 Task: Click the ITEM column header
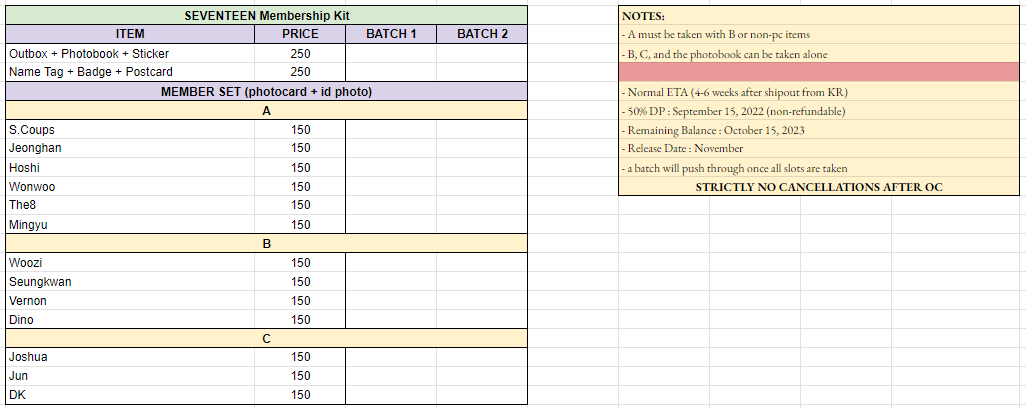tap(130, 34)
